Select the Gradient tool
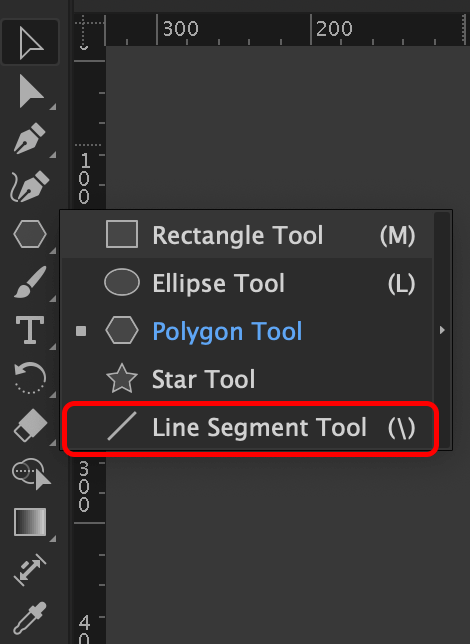The width and height of the screenshot is (470, 644). [x=30, y=522]
